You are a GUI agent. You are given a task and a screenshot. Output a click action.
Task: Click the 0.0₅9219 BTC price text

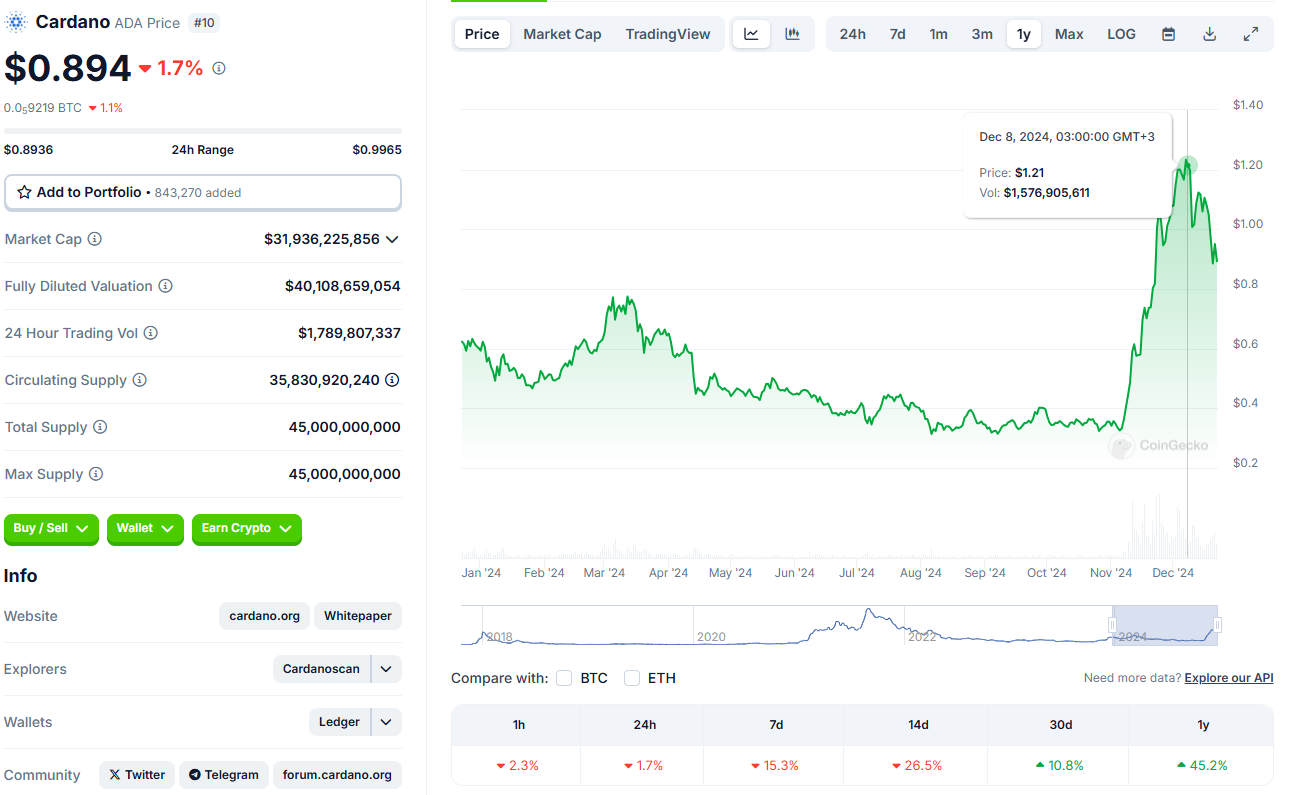pyautogui.click(x=43, y=108)
